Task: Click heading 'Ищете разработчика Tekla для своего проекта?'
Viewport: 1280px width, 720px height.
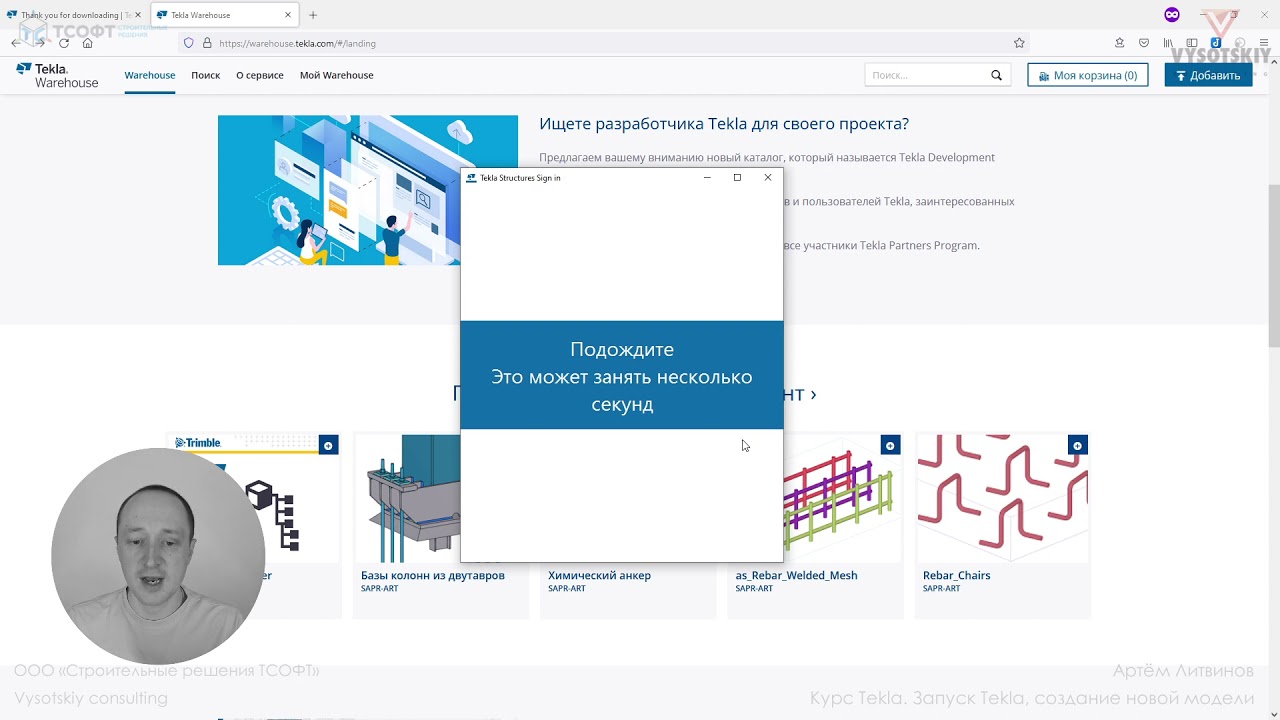Action: (724, 124)
